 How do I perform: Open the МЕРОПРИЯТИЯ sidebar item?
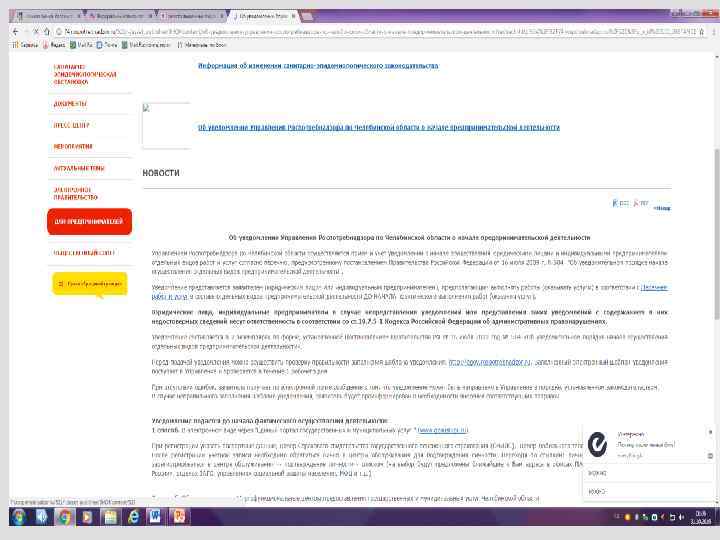[73, 146]
